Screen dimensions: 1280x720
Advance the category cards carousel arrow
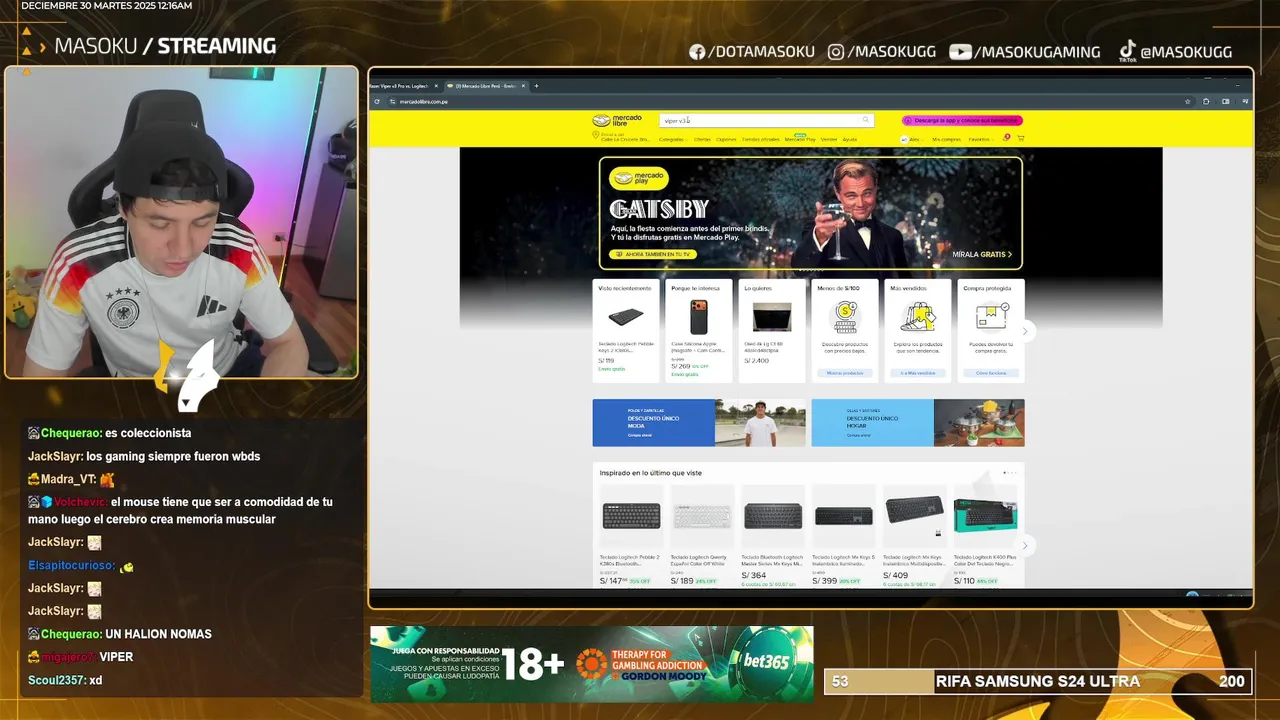(1024, 331)
